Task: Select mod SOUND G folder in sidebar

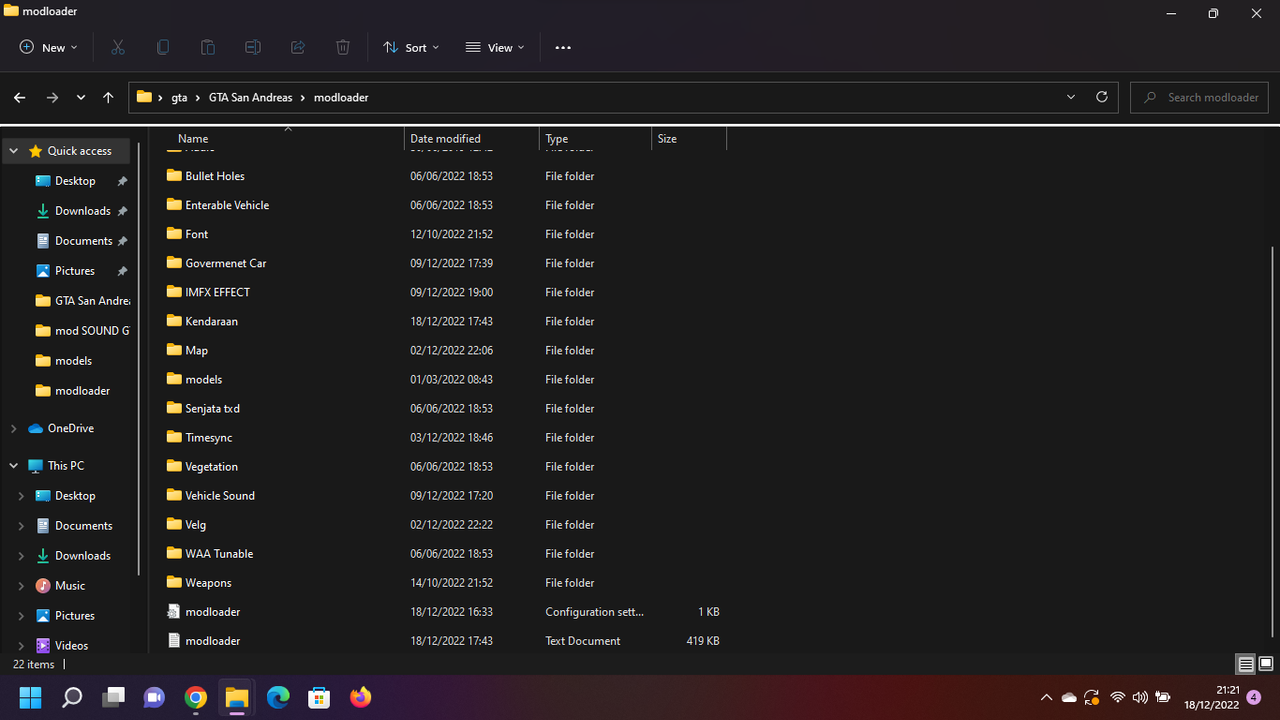Action: [x=82, y=331]
